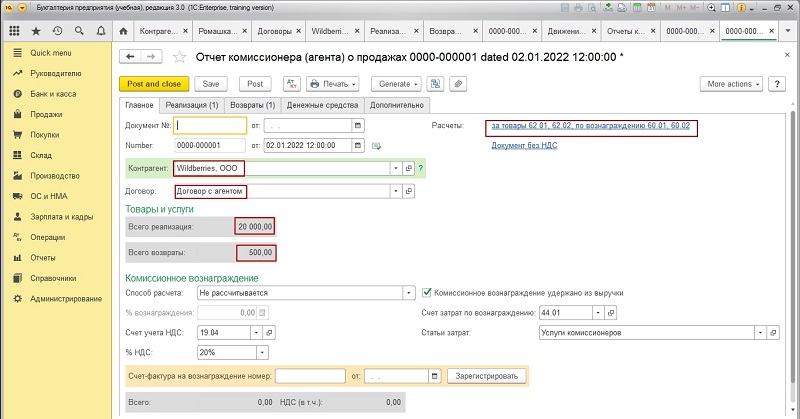This screenshot has height=419, width=800.
Task: Open calculator in % вознаграждения field
Action: 262,312
